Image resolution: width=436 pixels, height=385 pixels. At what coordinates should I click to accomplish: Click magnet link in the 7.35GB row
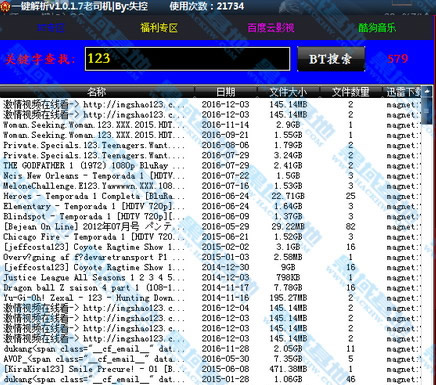[404, 359]
